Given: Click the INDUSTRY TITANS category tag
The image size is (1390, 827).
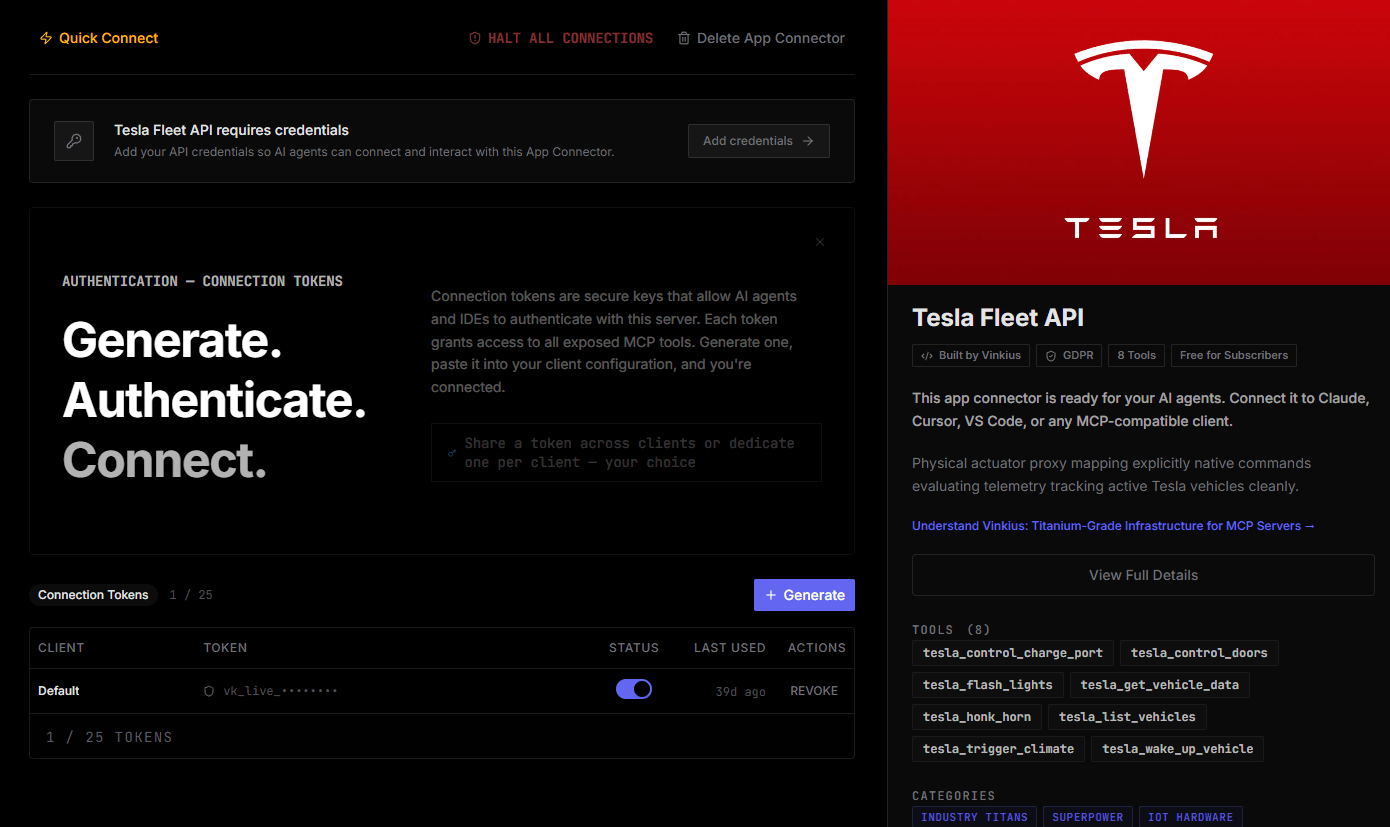Looking at the screenshot, I should click(x=974, y=817).
